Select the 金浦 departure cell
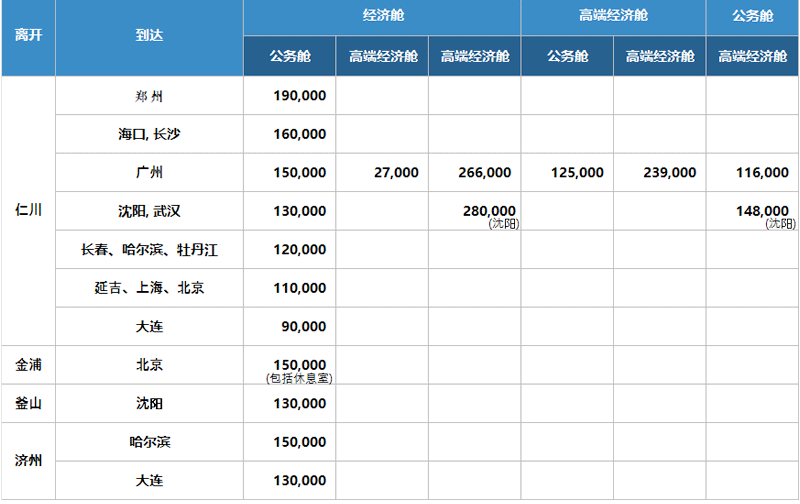Viewport: 800px width, 504px height. pyautogui.click(x=28, y=365)
